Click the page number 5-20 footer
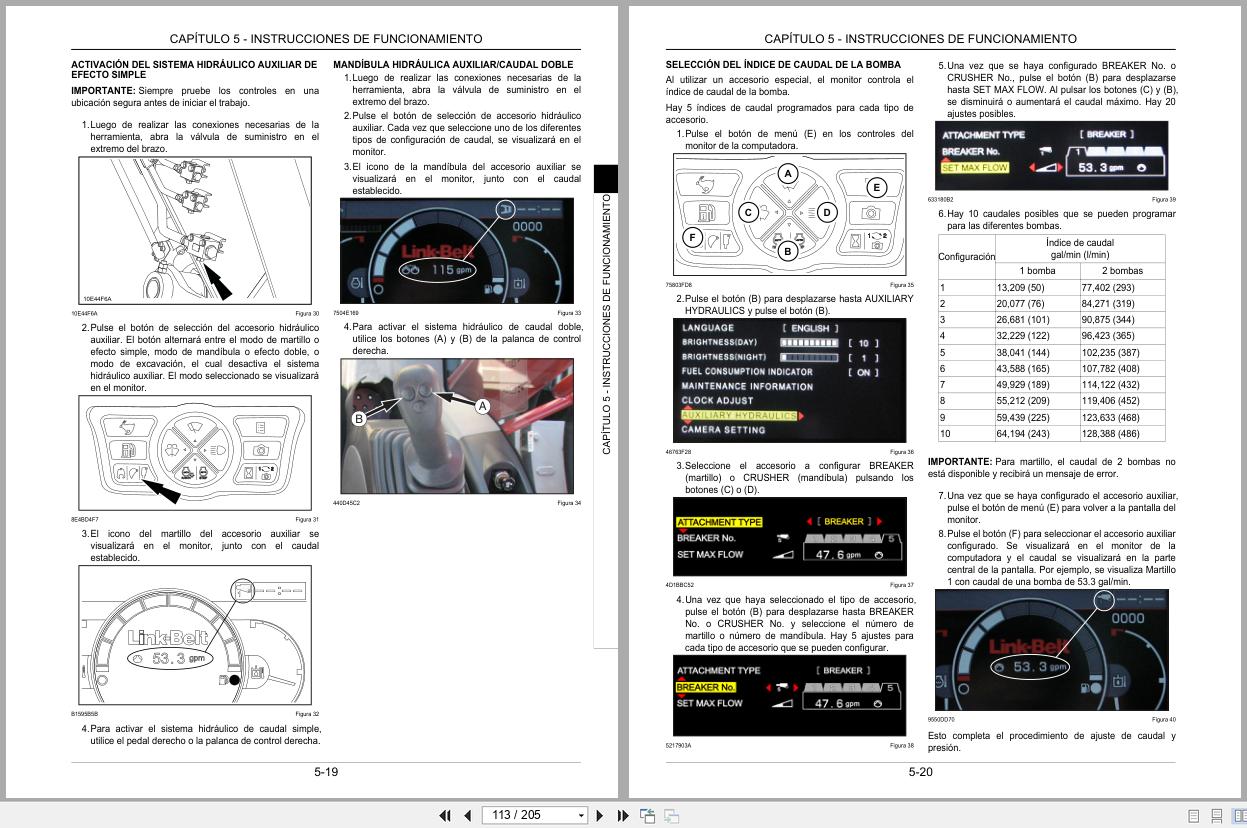1247x828 pixels. (x=920, y=771)
